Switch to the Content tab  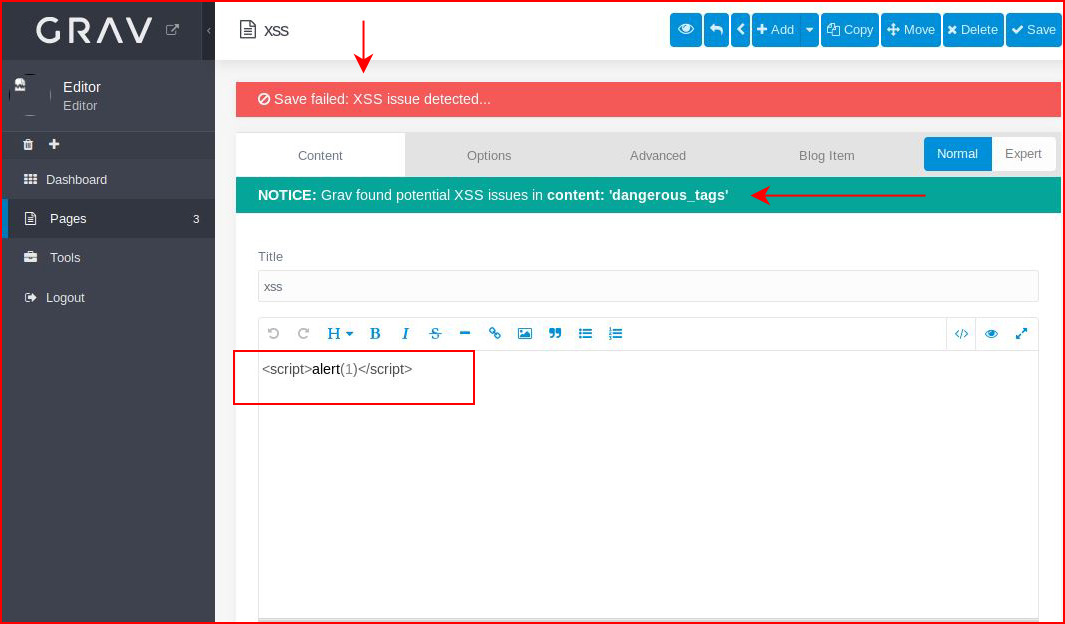pyautogui.click(x=320, y=155)
